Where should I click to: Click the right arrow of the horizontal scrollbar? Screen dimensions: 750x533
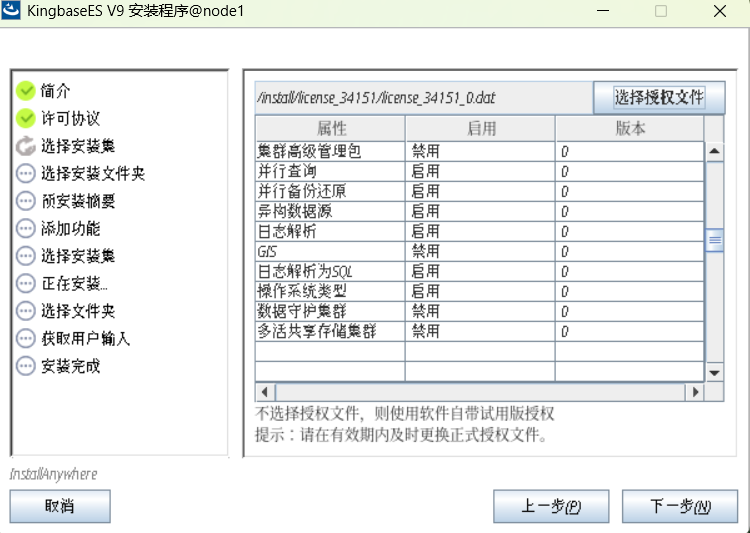pyautogui.click(x=695, y=392)
